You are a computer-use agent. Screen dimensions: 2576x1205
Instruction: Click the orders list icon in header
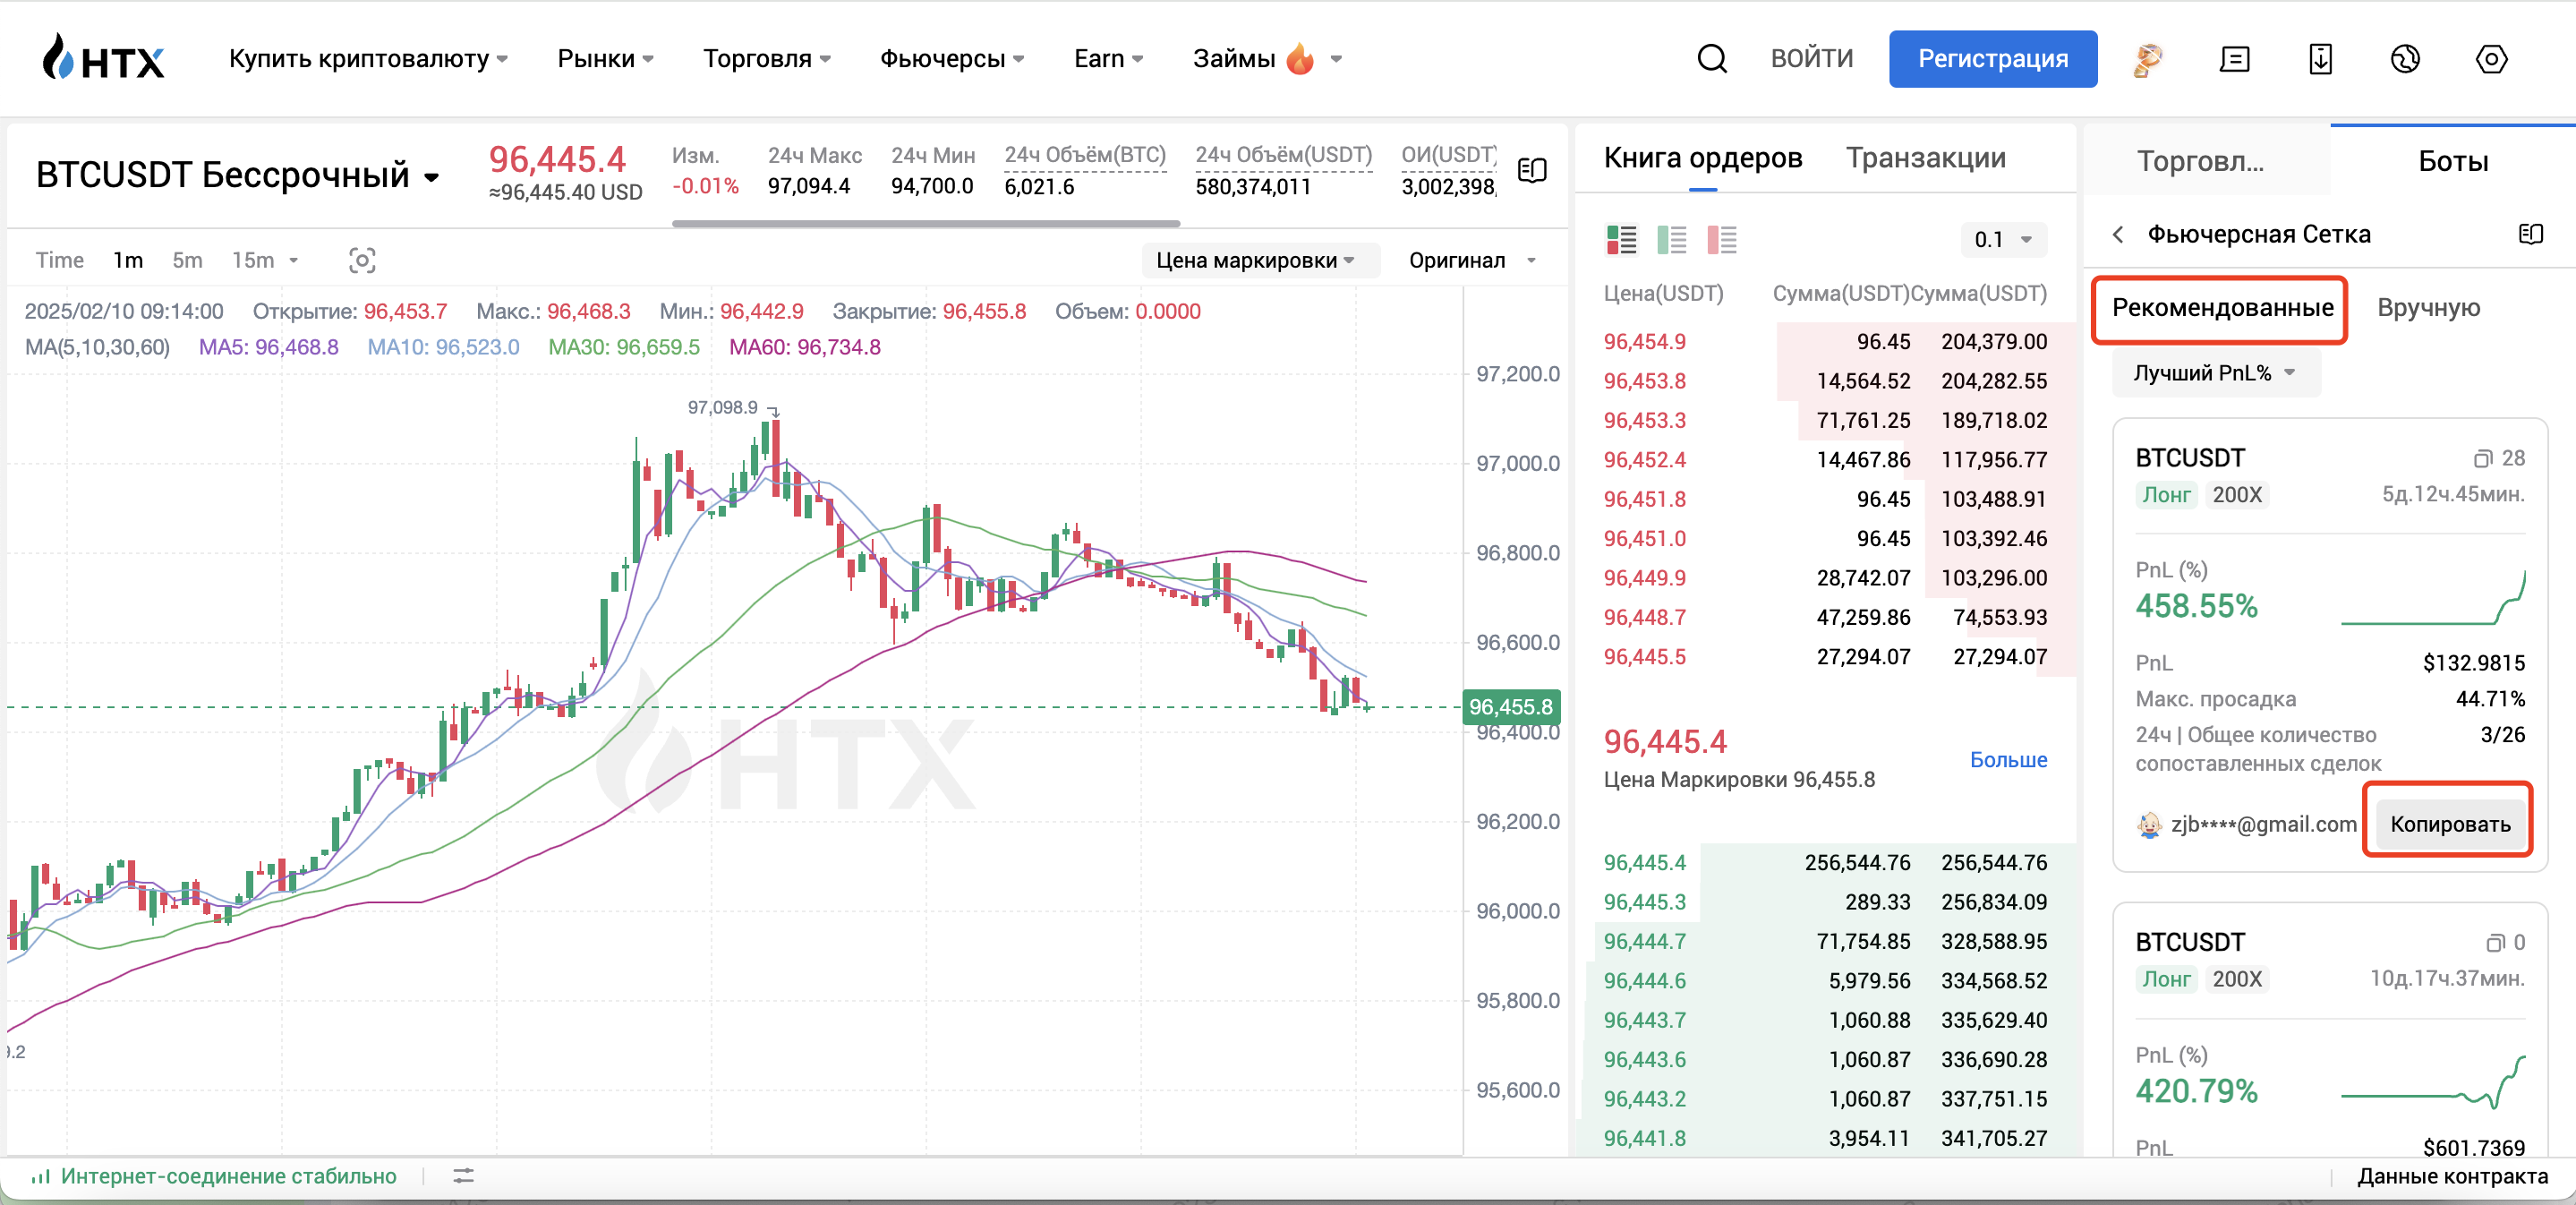[2234, 59]
